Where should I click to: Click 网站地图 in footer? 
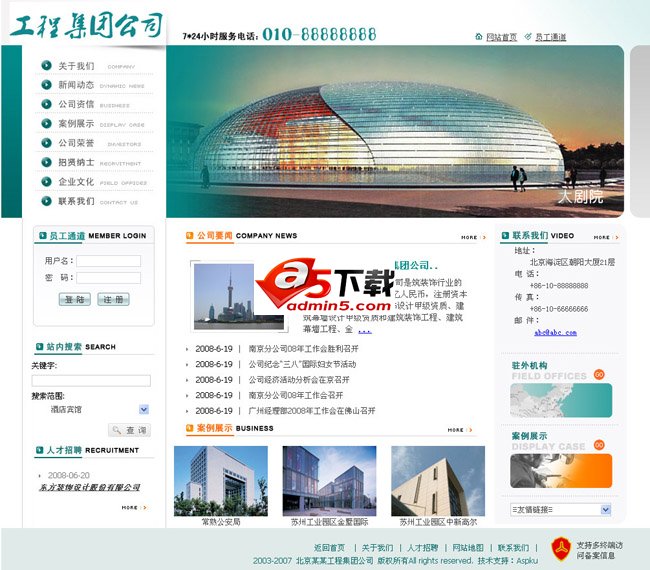468,548
